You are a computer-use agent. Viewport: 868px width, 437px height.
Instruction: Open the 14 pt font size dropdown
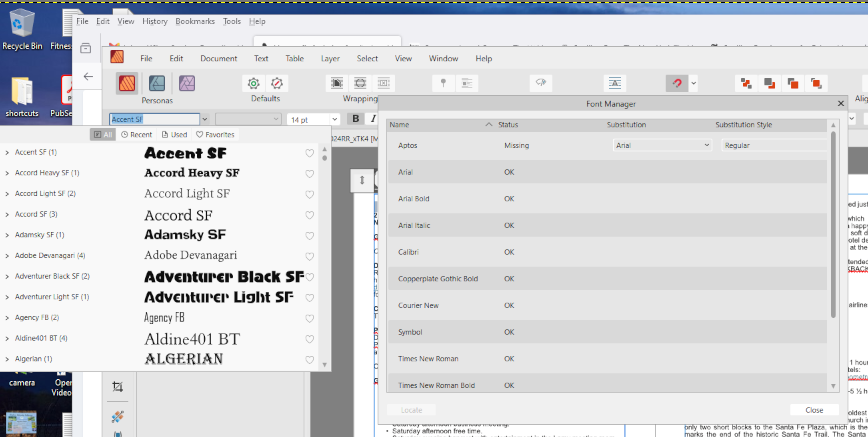click(x=334, y=120)
